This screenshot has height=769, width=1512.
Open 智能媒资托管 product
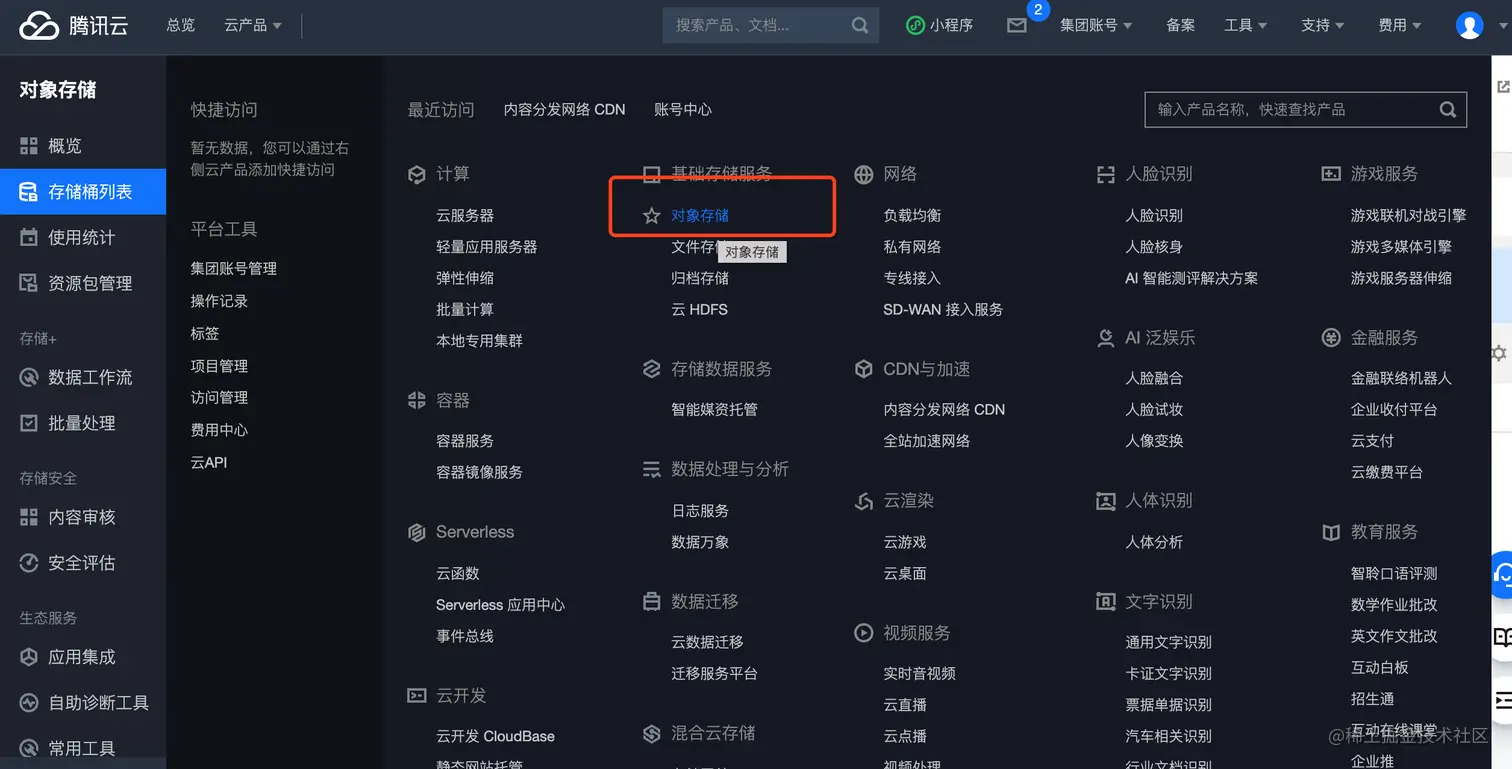(714, 410)
